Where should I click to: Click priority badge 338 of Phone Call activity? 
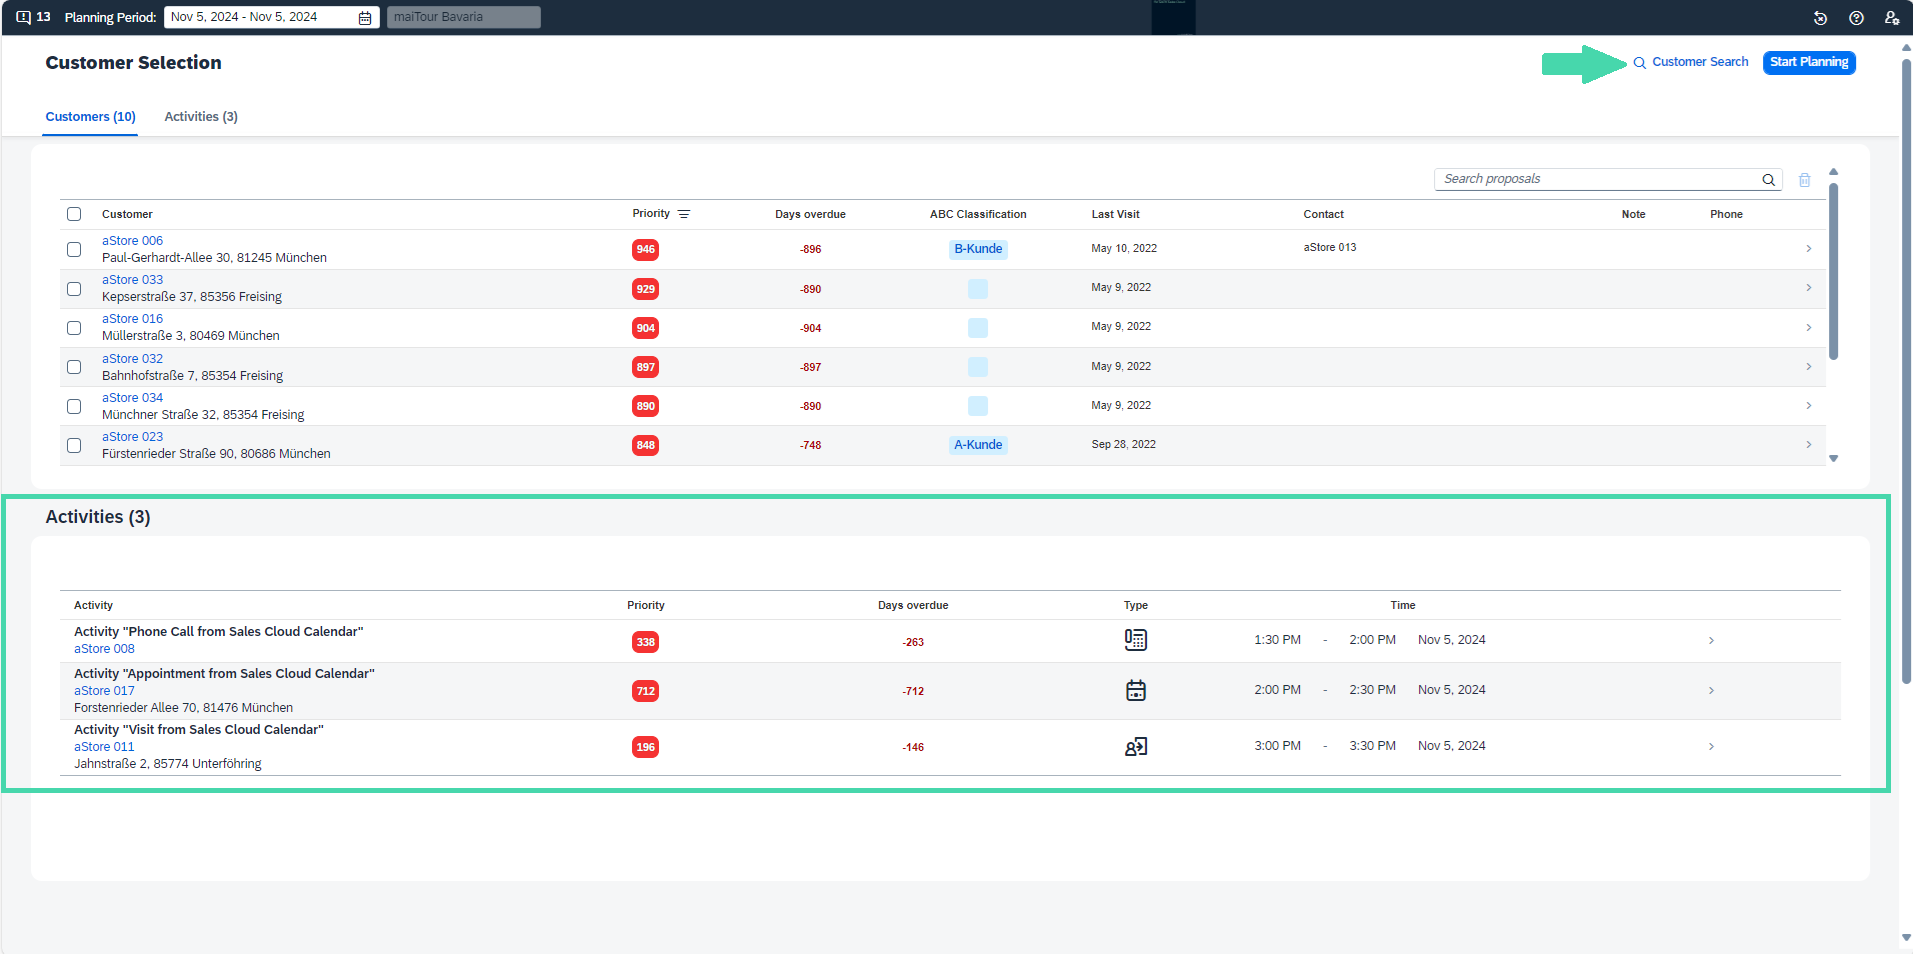pos(646,642)
